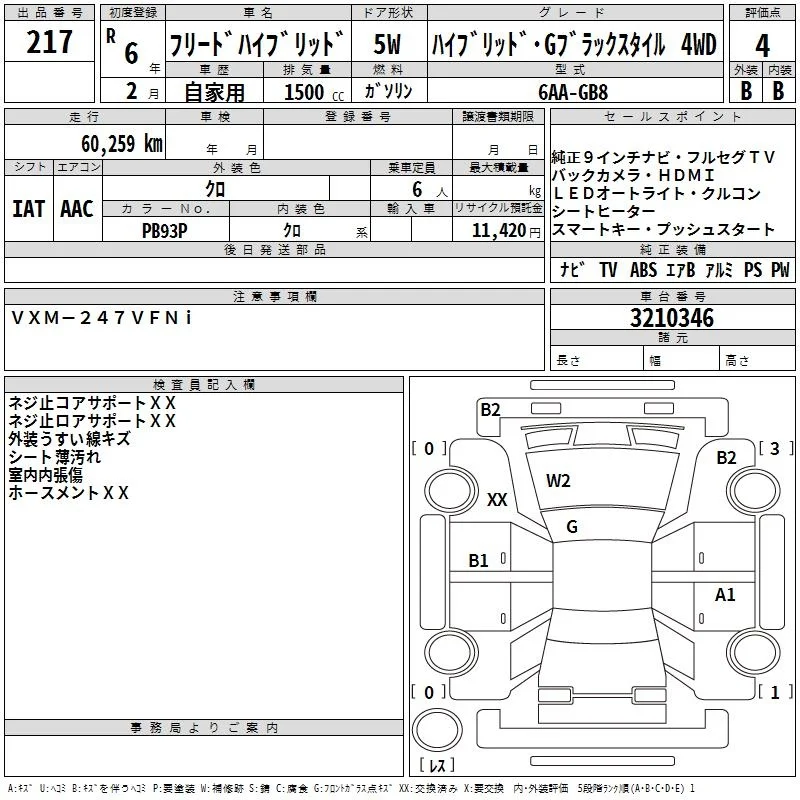Click the overall evaluation score 4
Viewport: 800px width, 800px height.
[762, 45]
